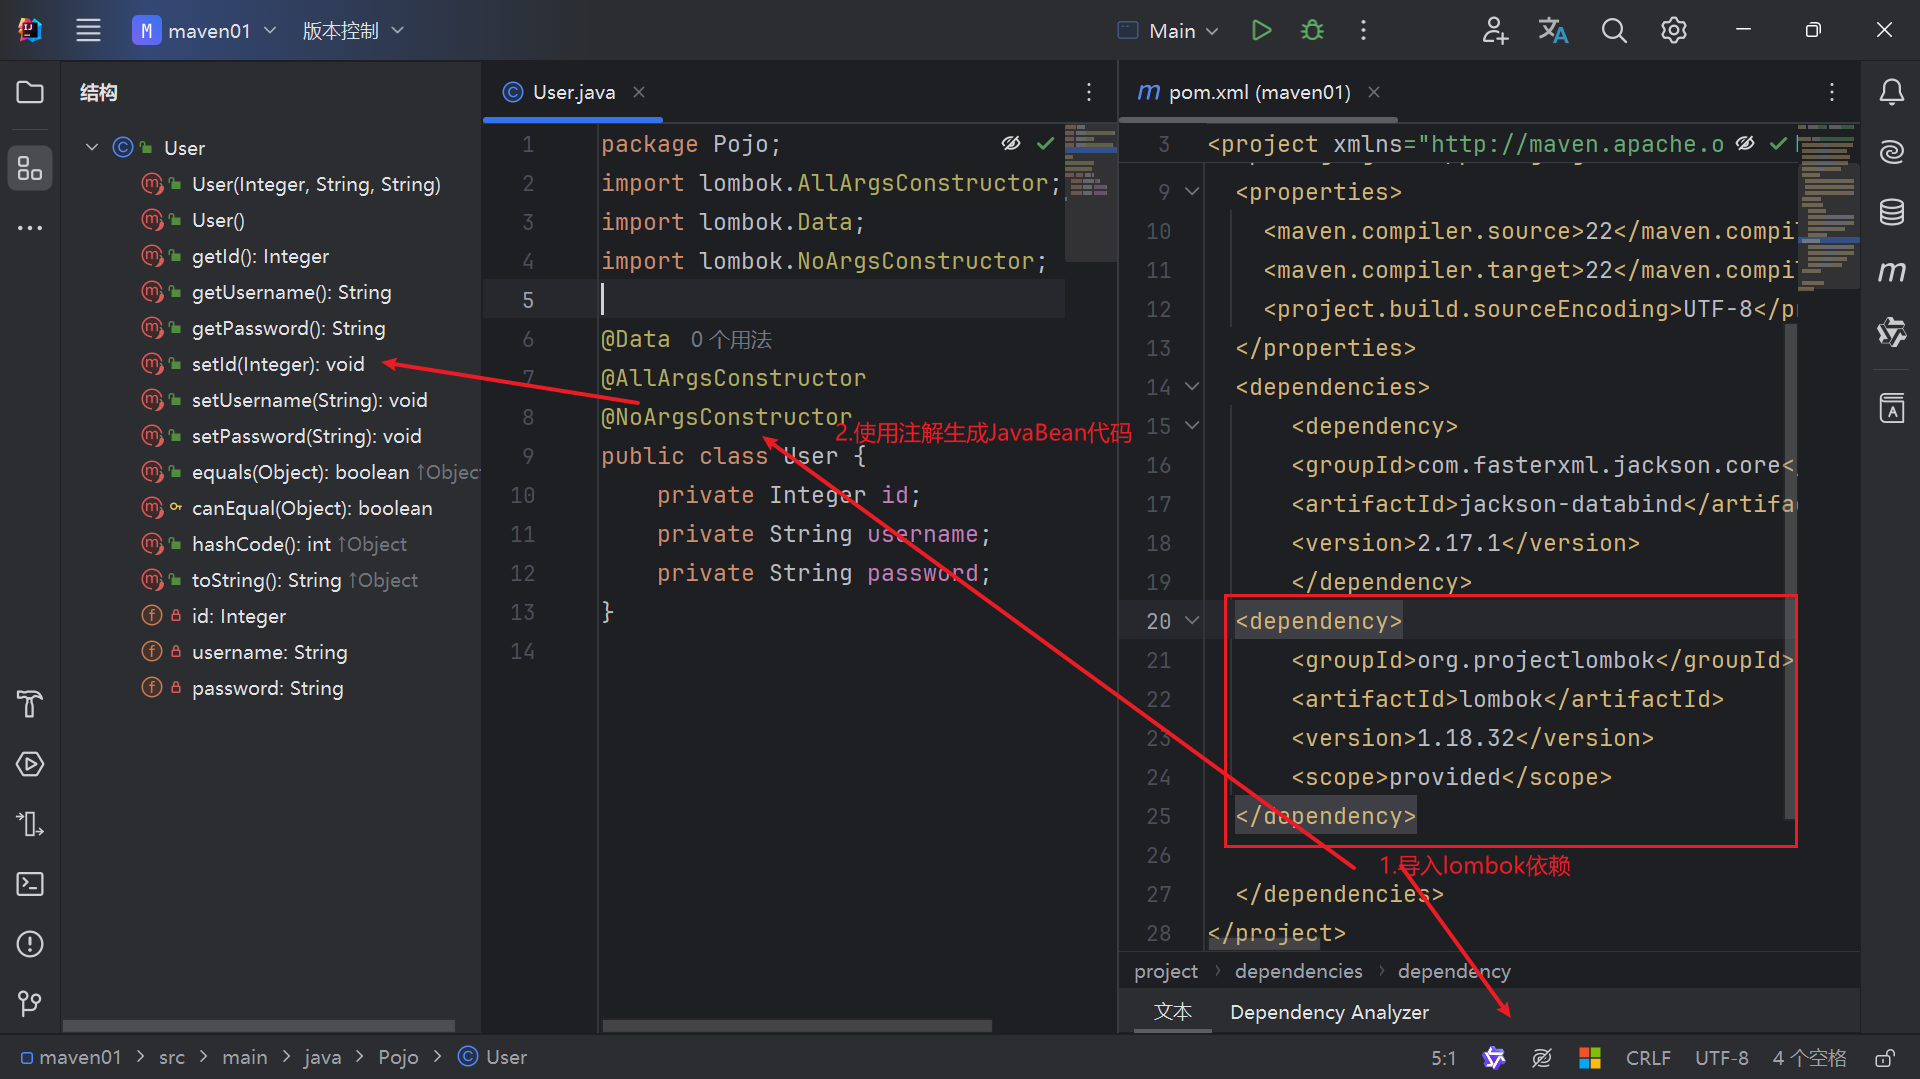
Task: Click the 0 个用法 usages hint
Action: tap(731, 340)
